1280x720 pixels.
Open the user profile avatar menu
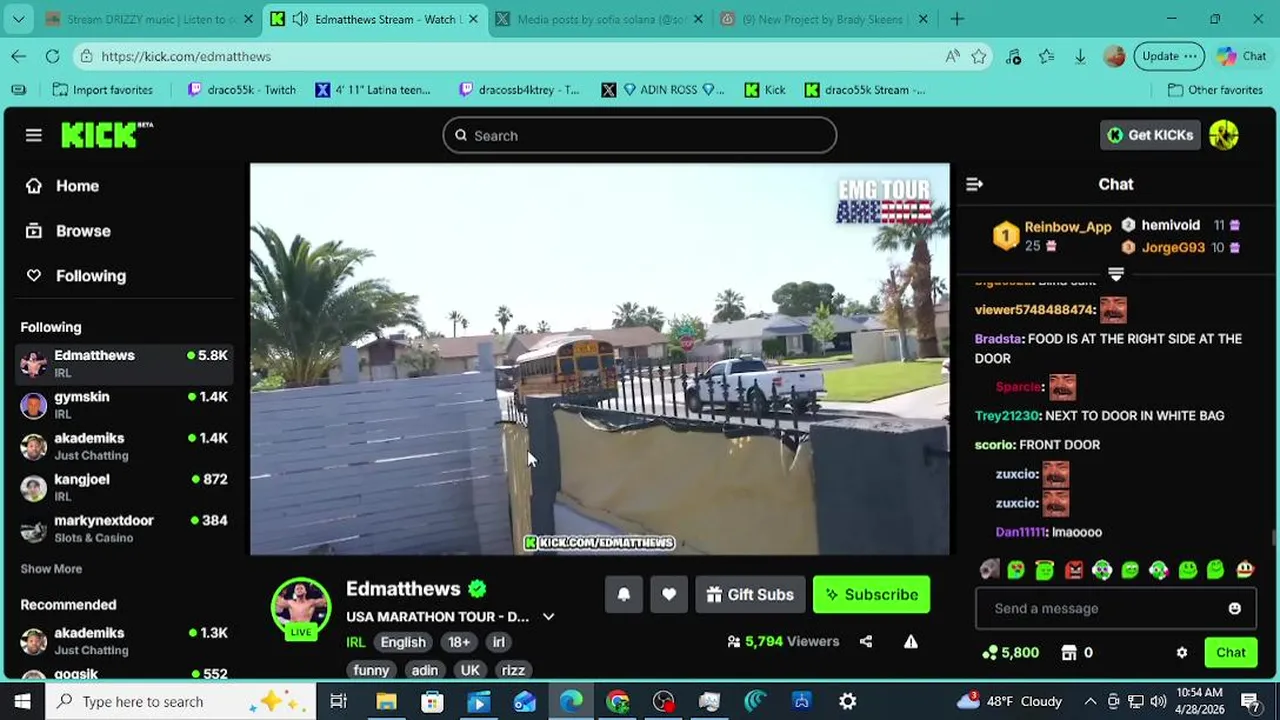(x=1224, y=135)
